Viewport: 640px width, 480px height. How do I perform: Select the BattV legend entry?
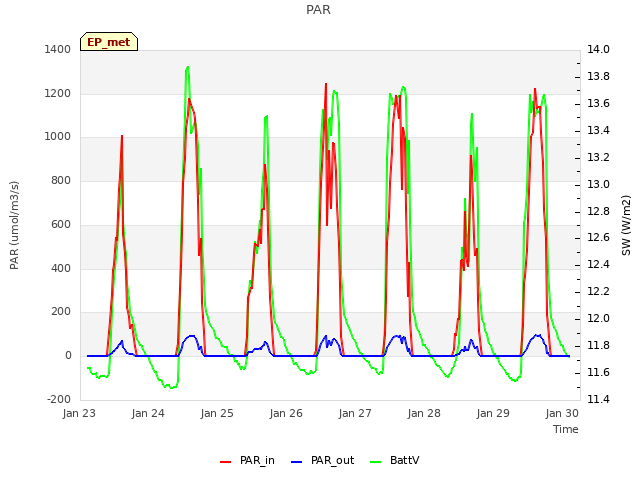click(x=394, y=460)
